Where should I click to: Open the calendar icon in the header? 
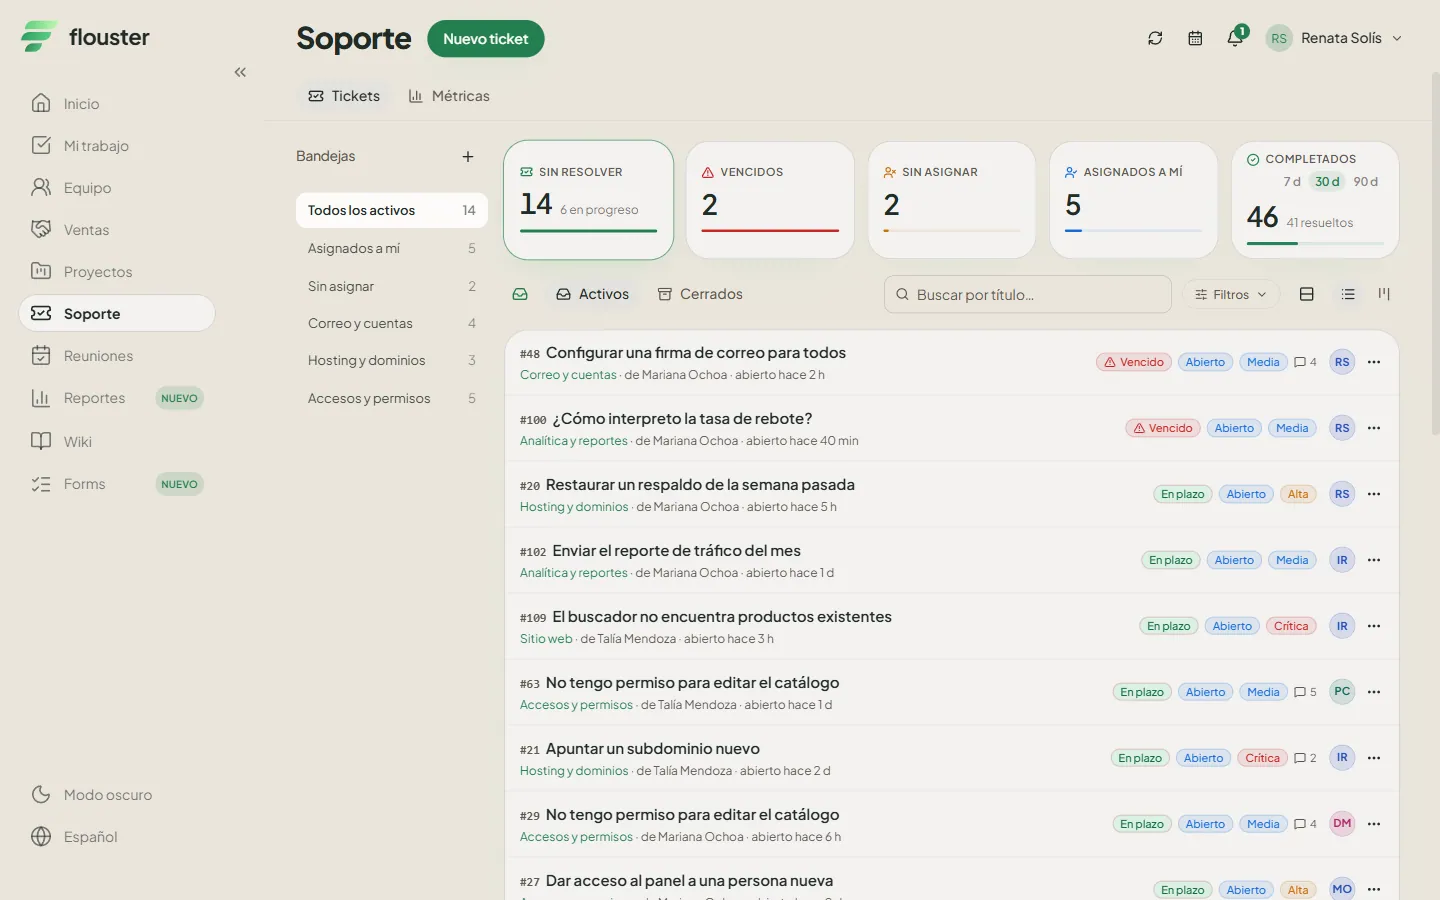point(1195,38)
